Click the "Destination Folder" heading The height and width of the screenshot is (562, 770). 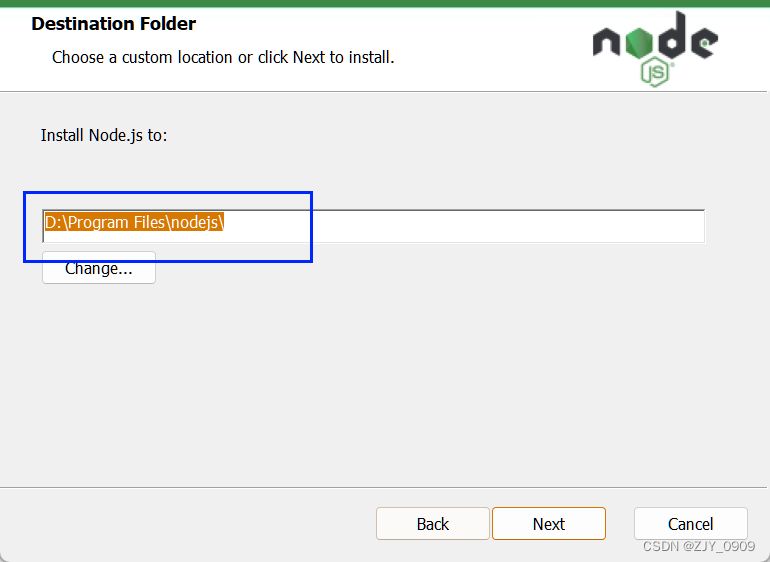(113, 24)
